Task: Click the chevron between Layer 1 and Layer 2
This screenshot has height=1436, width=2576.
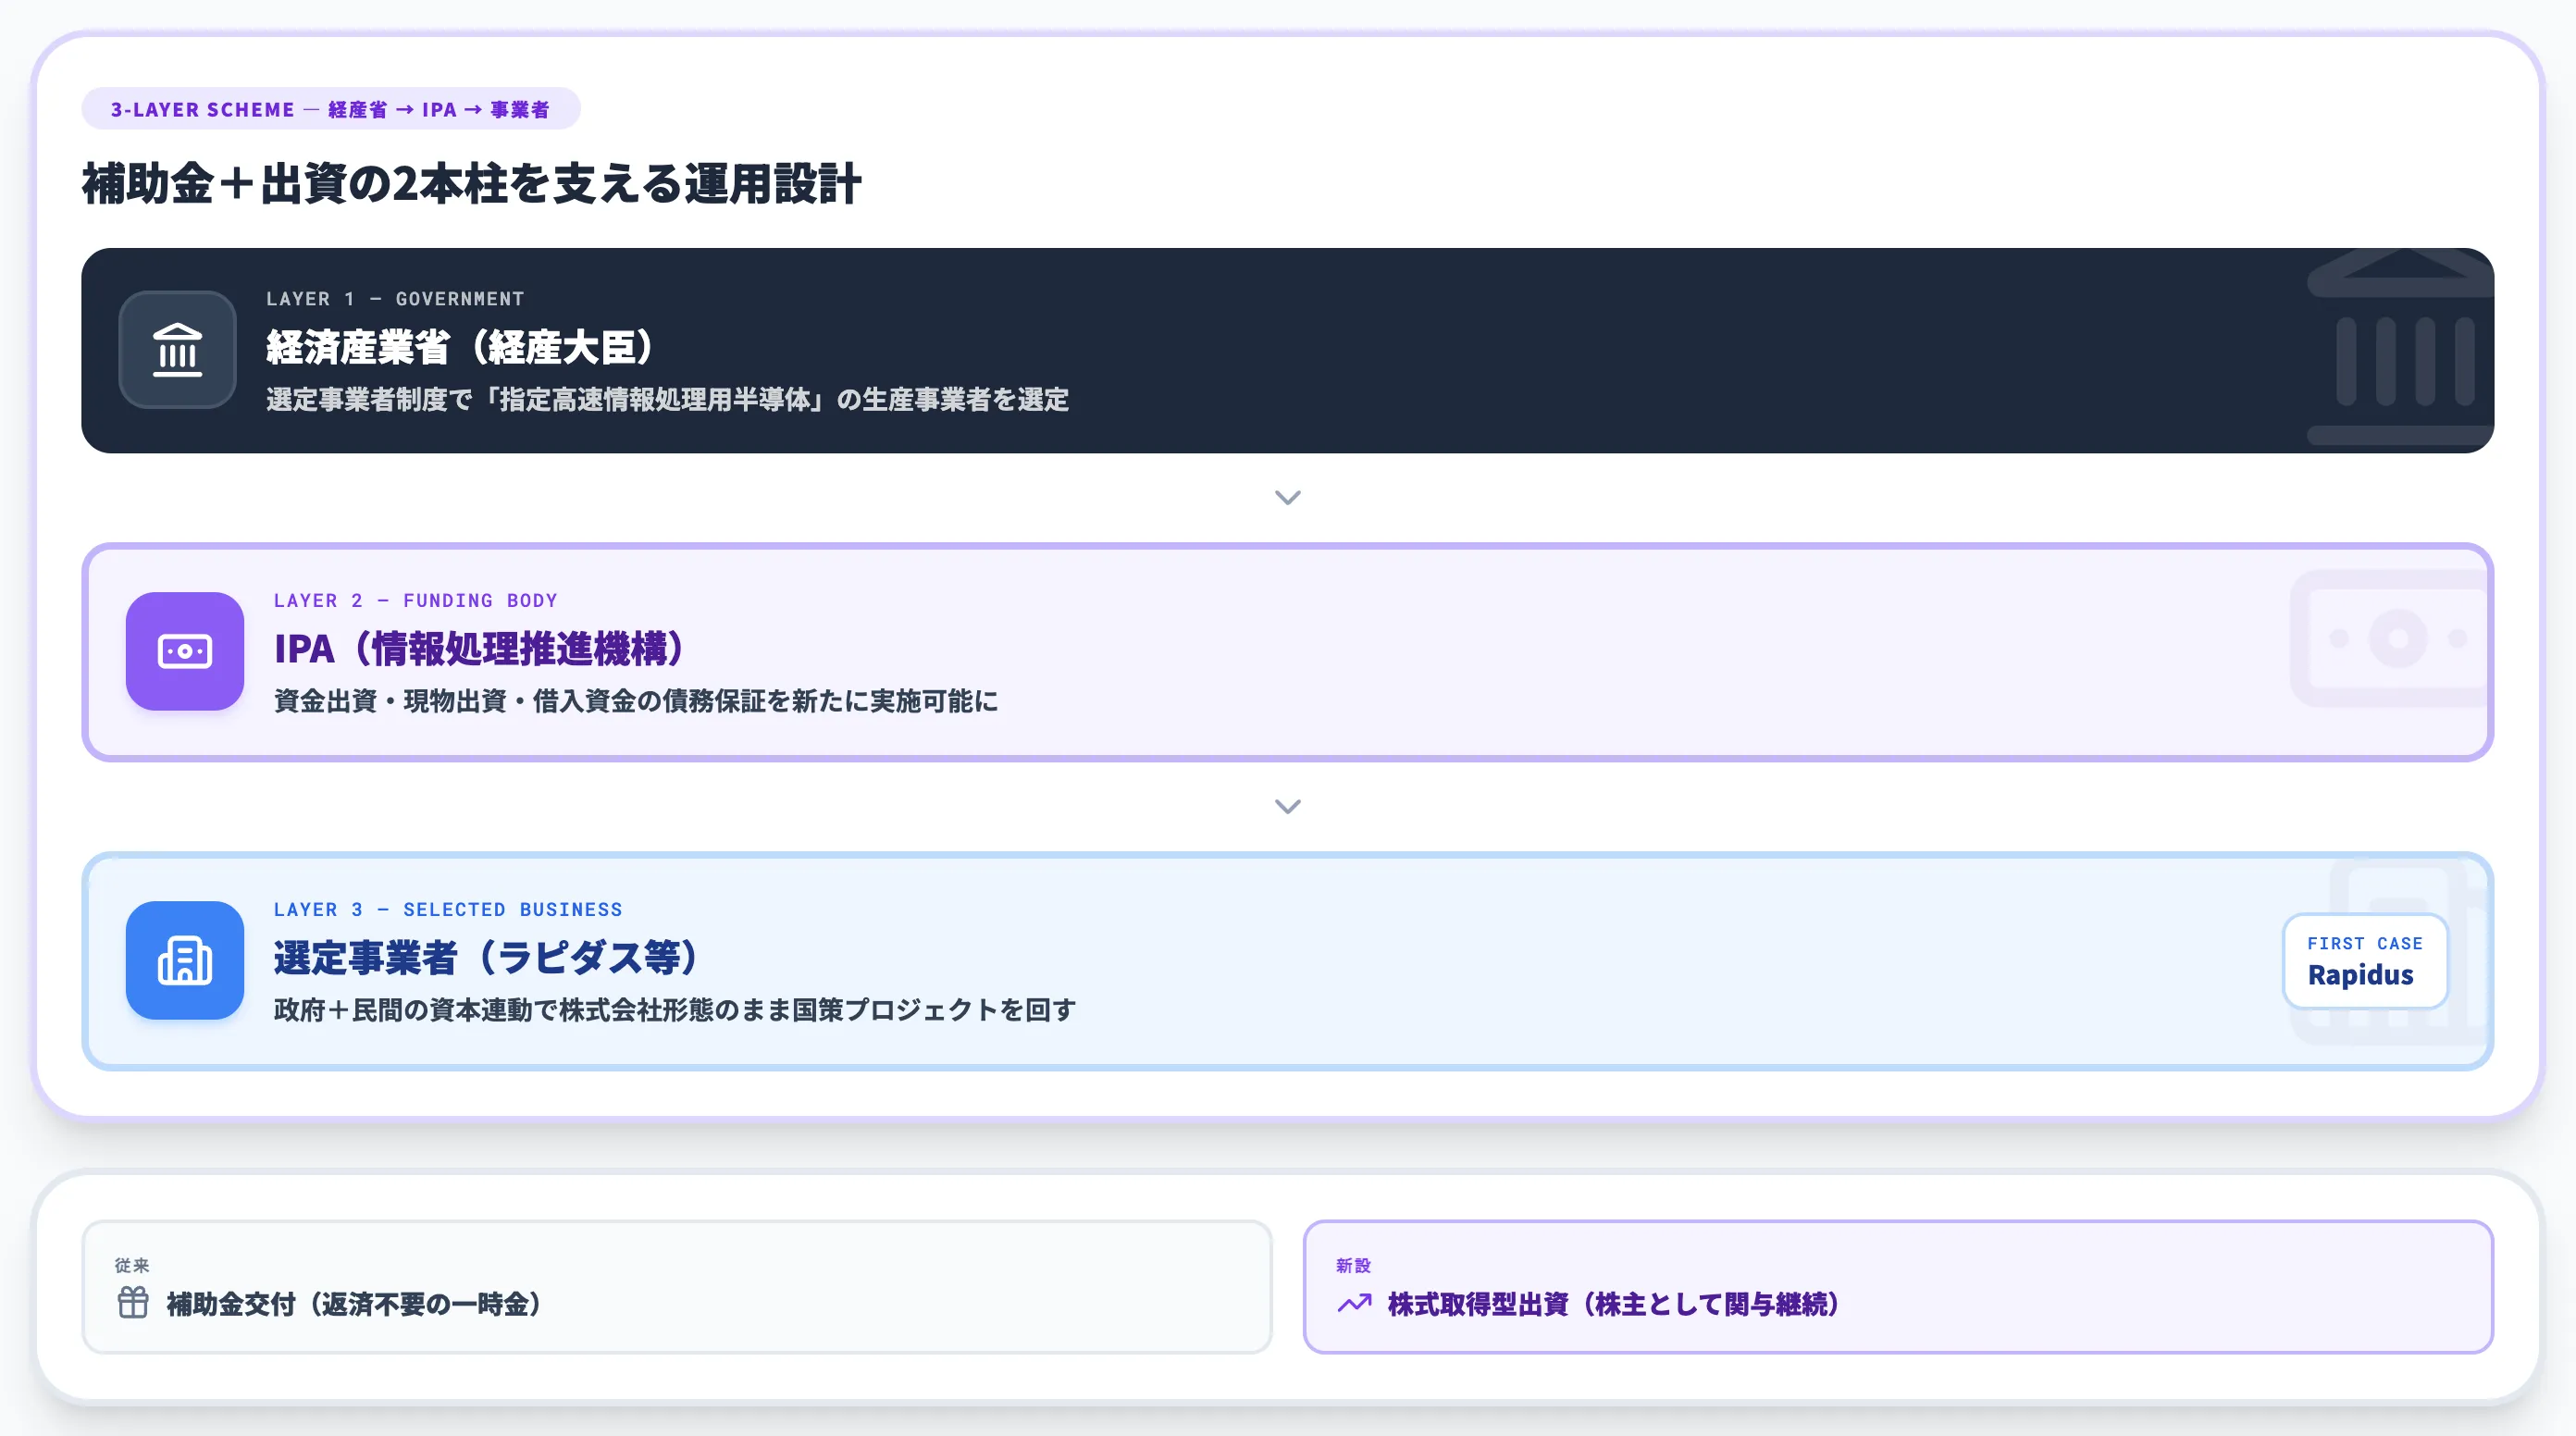Action: click(1288, 497)
